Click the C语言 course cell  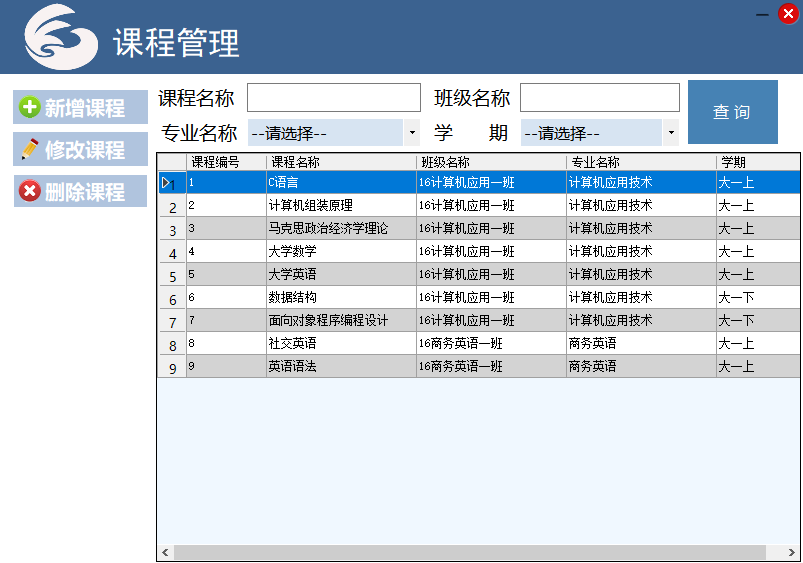pyautogui.click(x=341, y=182)
